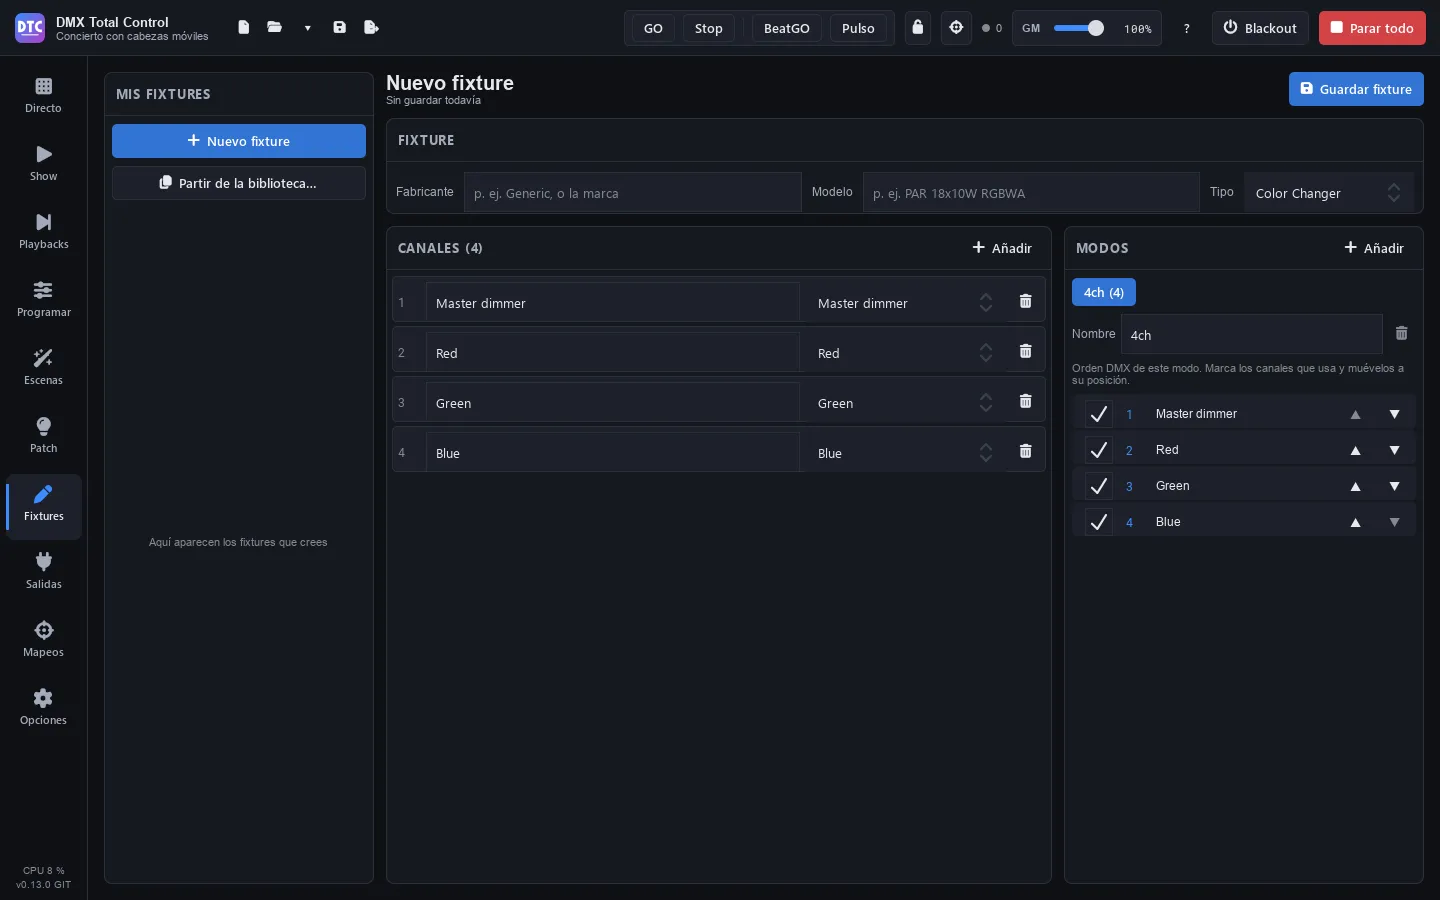Add a channel with Añadir in Canales
The width and height of the screenshot is (1440, 900).
coord(1002,248)
